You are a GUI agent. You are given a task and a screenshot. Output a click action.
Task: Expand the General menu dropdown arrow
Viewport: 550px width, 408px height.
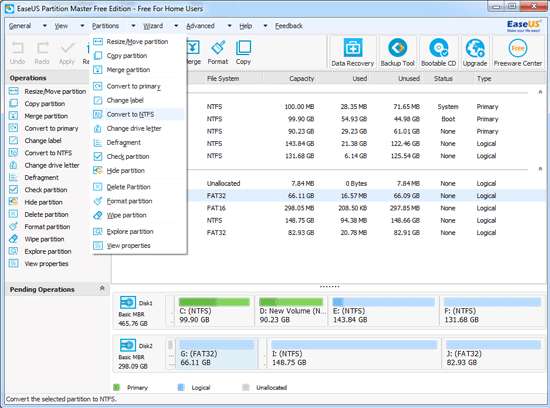[45, 26]
